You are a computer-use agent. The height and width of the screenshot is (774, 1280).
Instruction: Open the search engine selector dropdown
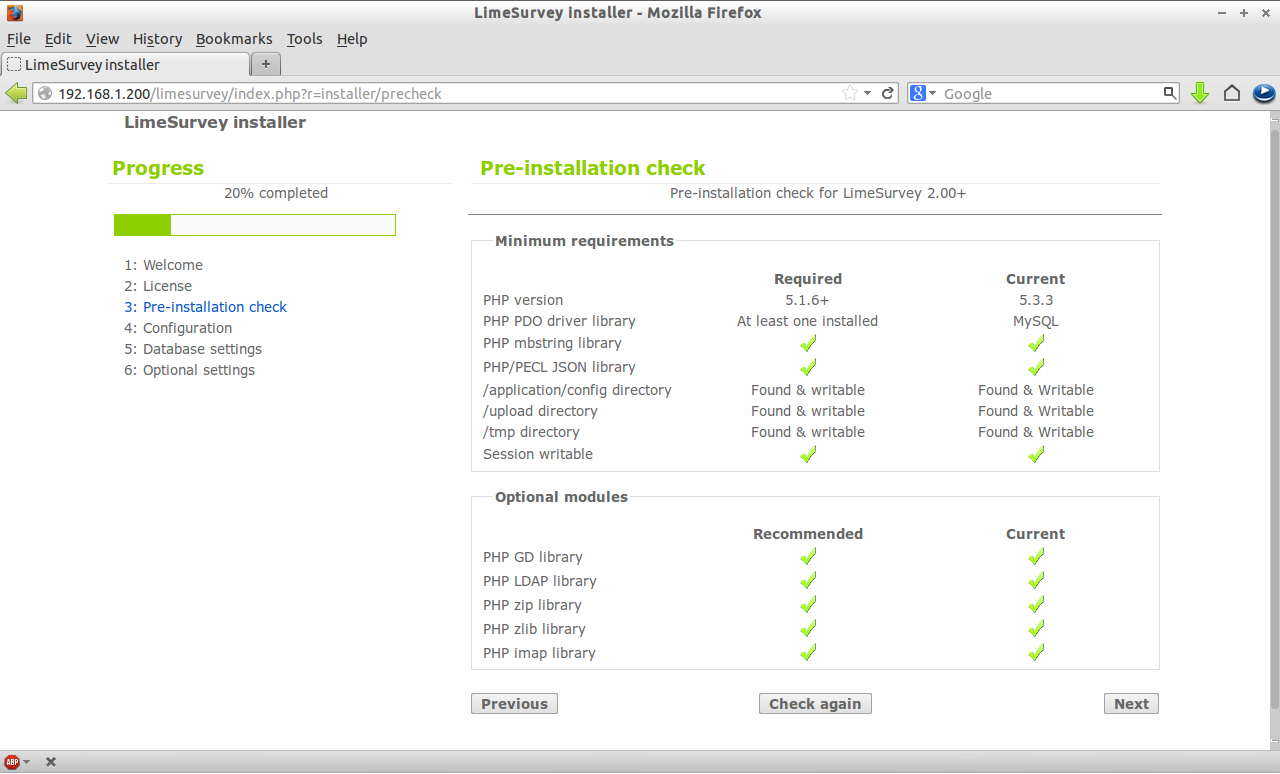pos(933,93)
